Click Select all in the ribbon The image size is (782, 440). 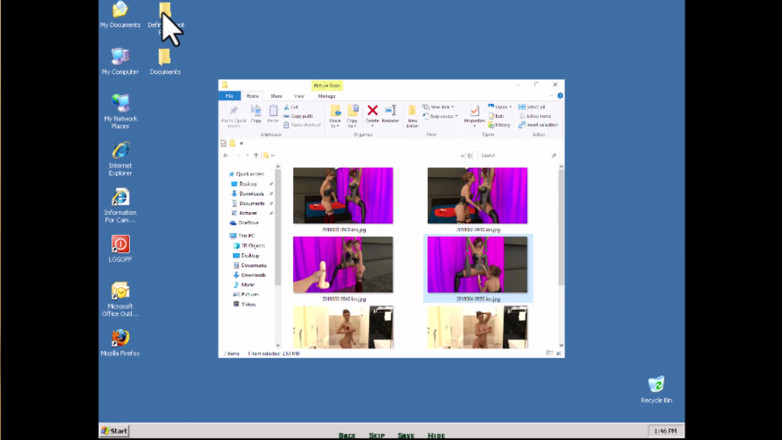pos(532,107)
